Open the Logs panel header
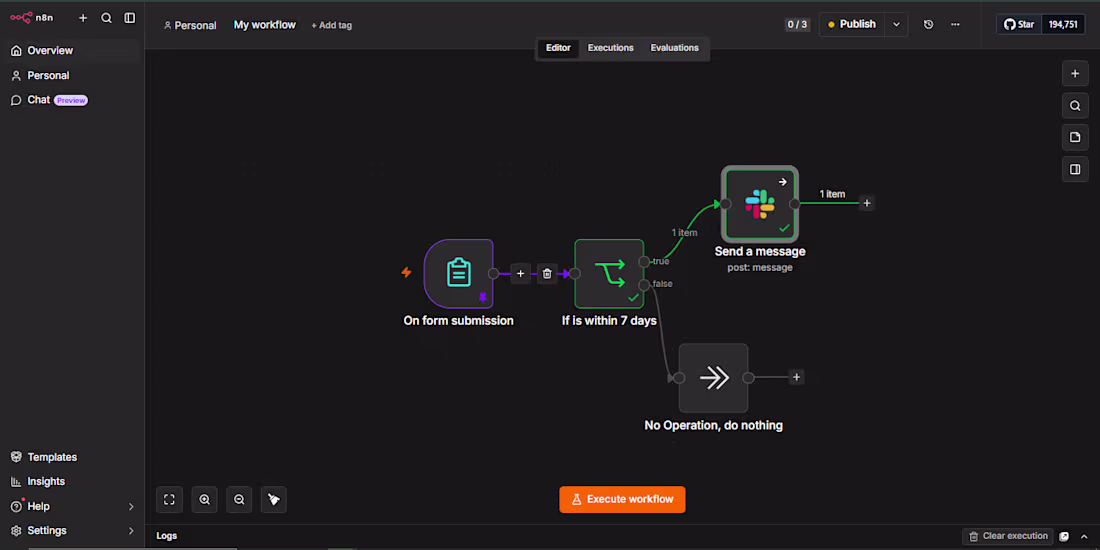 (x=167, y=536)
